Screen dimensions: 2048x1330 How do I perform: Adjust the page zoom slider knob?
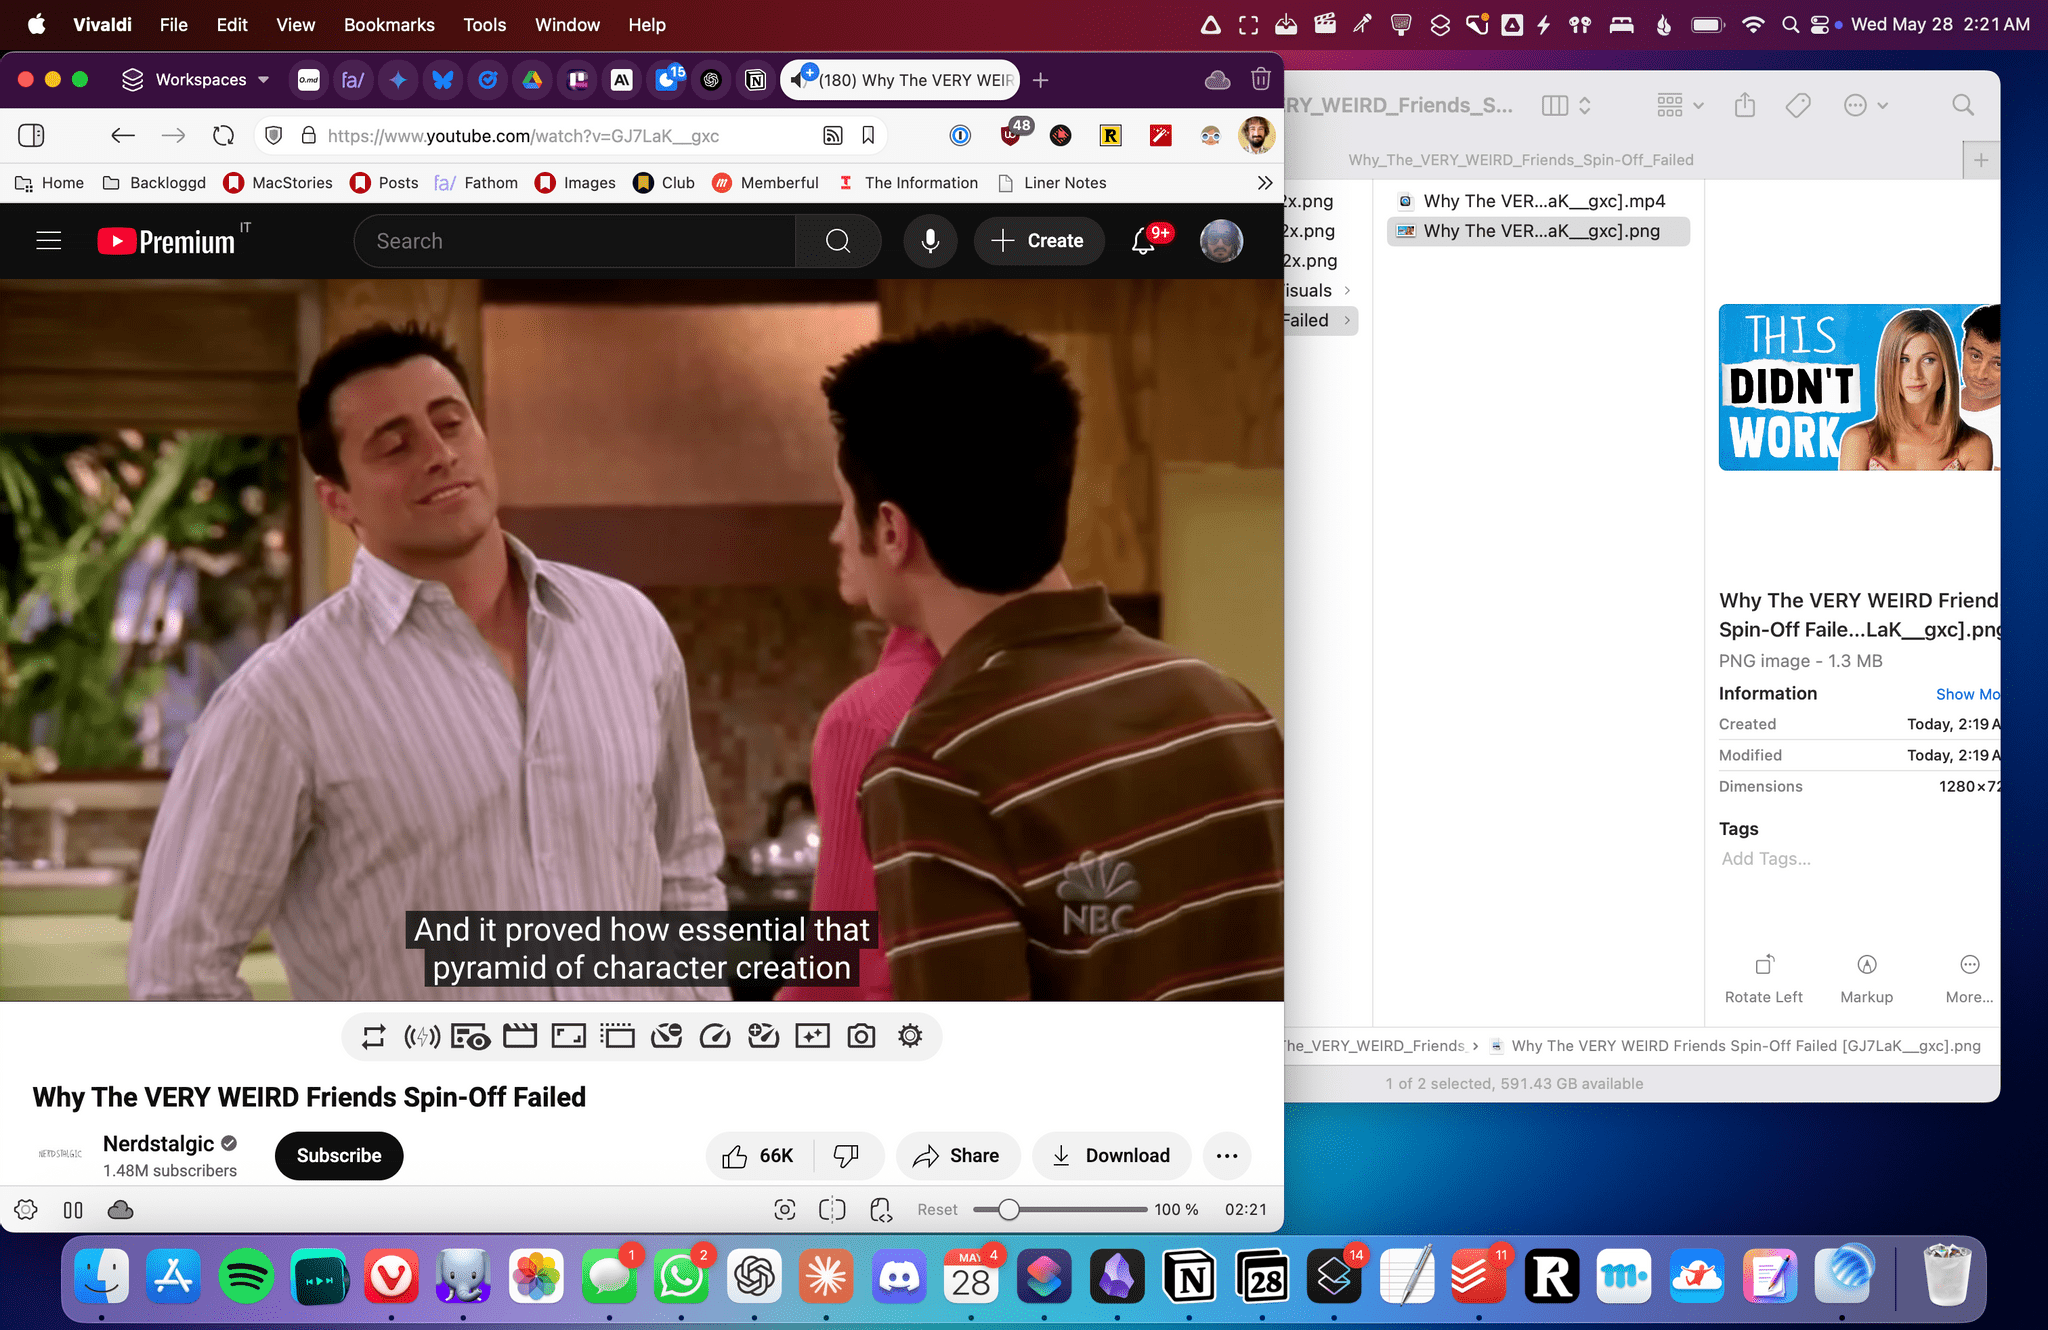[1009, 1210]
